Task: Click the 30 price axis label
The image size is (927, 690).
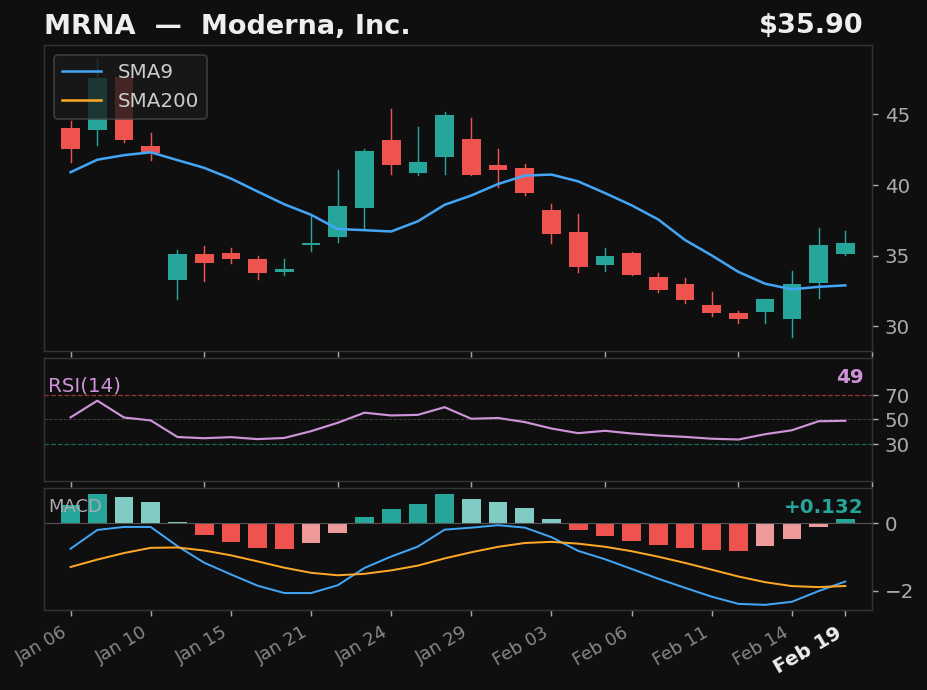Action: [x=897, y=326]
